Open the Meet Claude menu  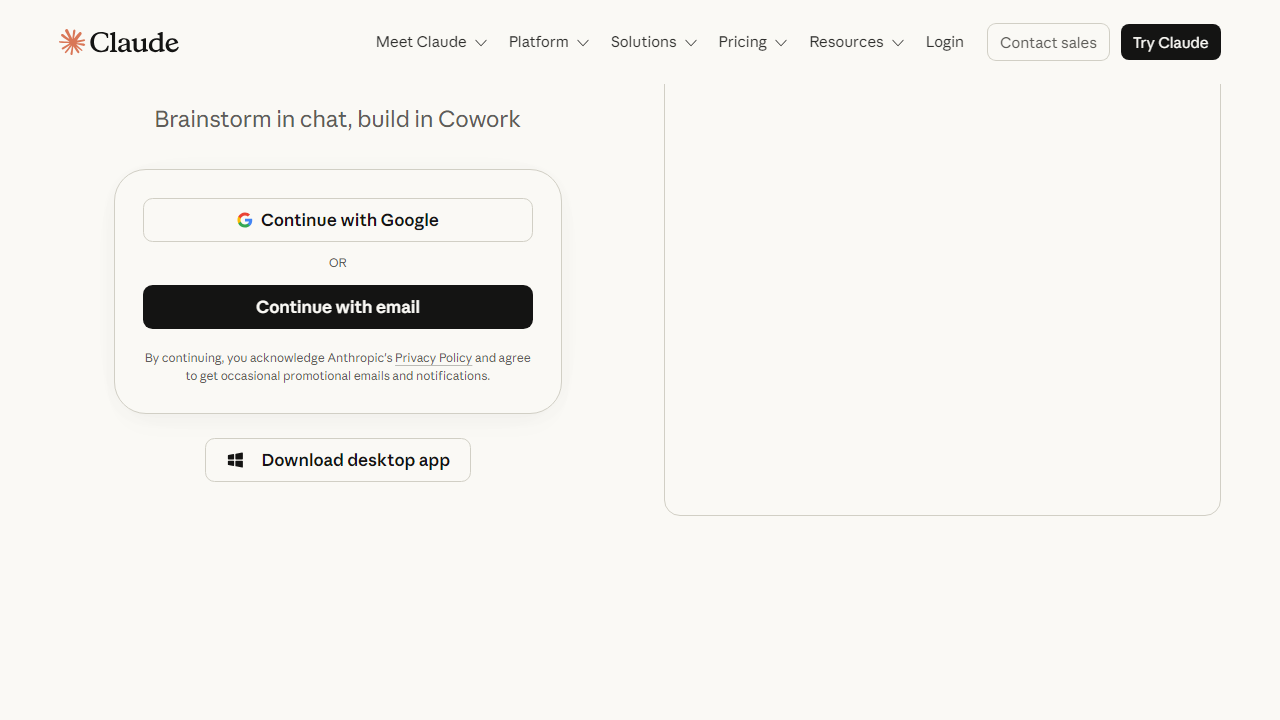(x=431, y=42)
